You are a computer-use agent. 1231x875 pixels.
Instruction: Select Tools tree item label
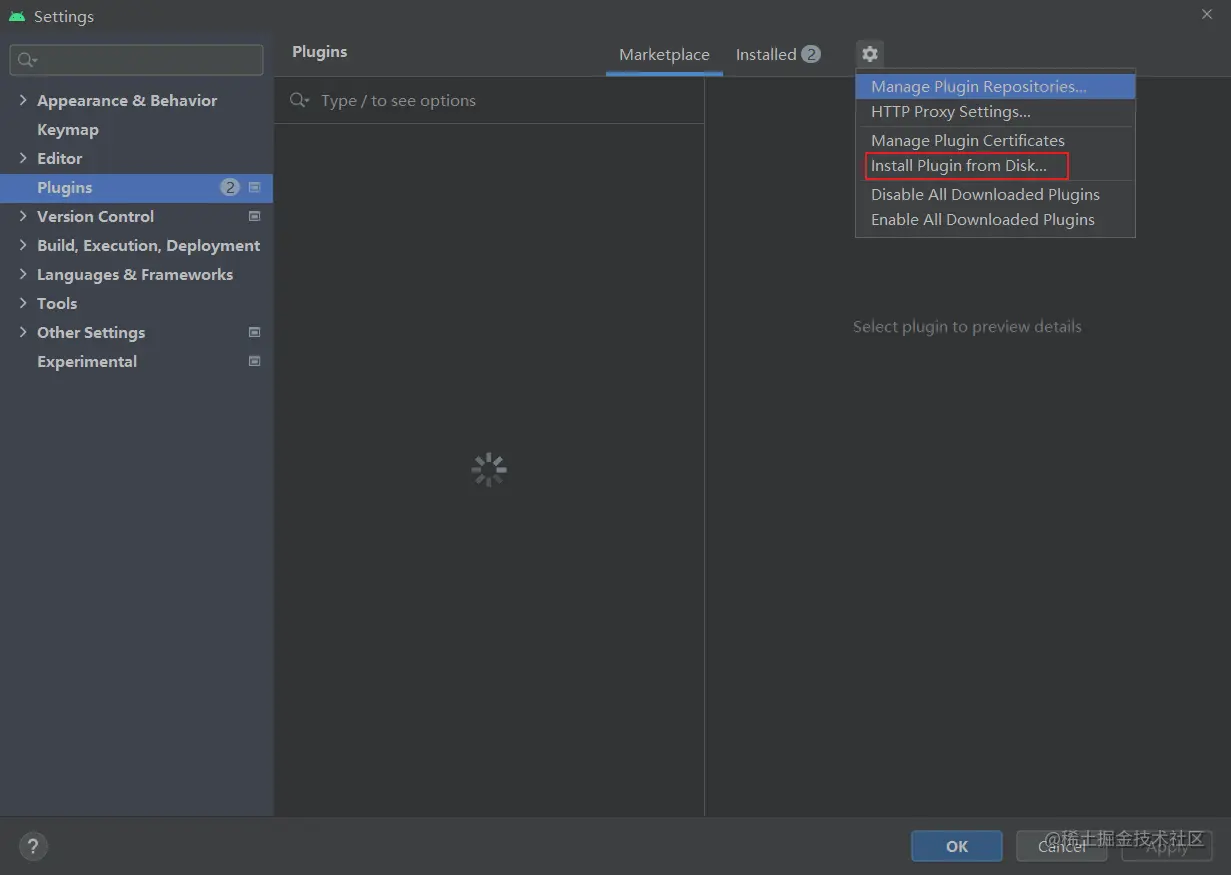[x=57, y=303]
